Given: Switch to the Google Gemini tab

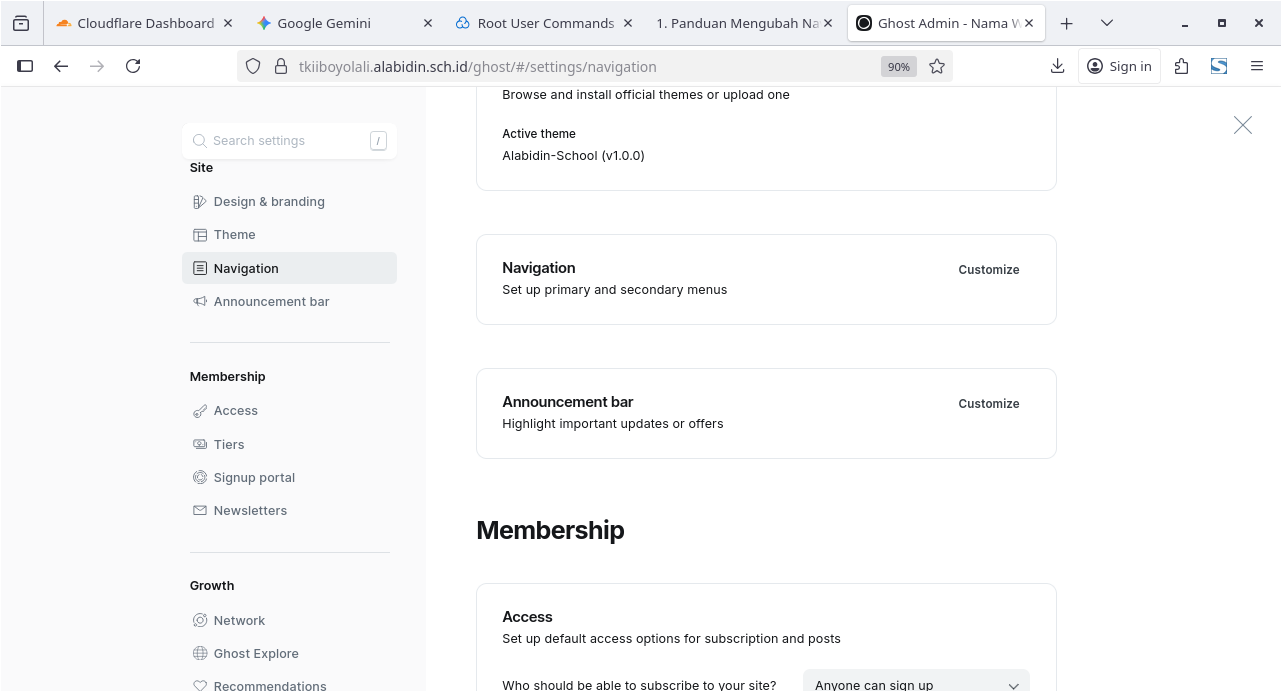Looking at the screenshot, I should tap(335, 23).
